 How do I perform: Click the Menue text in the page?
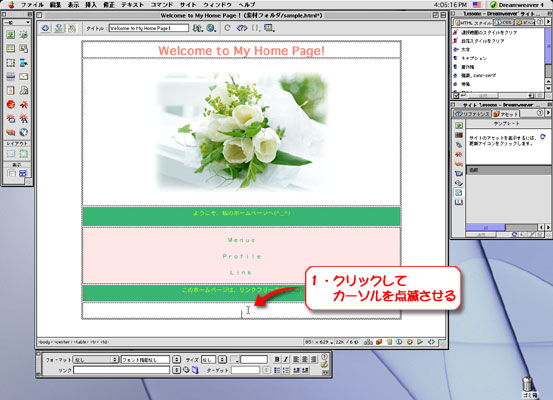pyautogui.click(x=241, y=240)
